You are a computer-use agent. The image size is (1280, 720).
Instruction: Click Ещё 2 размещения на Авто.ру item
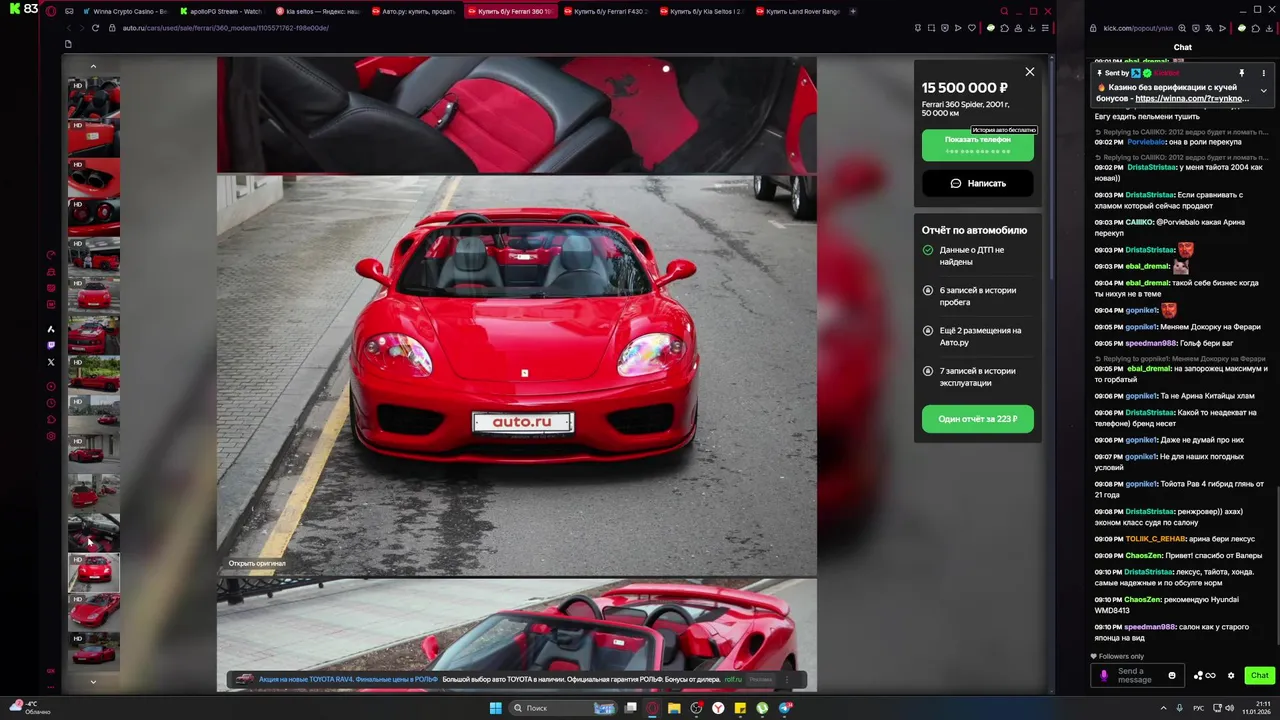[x=977, y=336]
